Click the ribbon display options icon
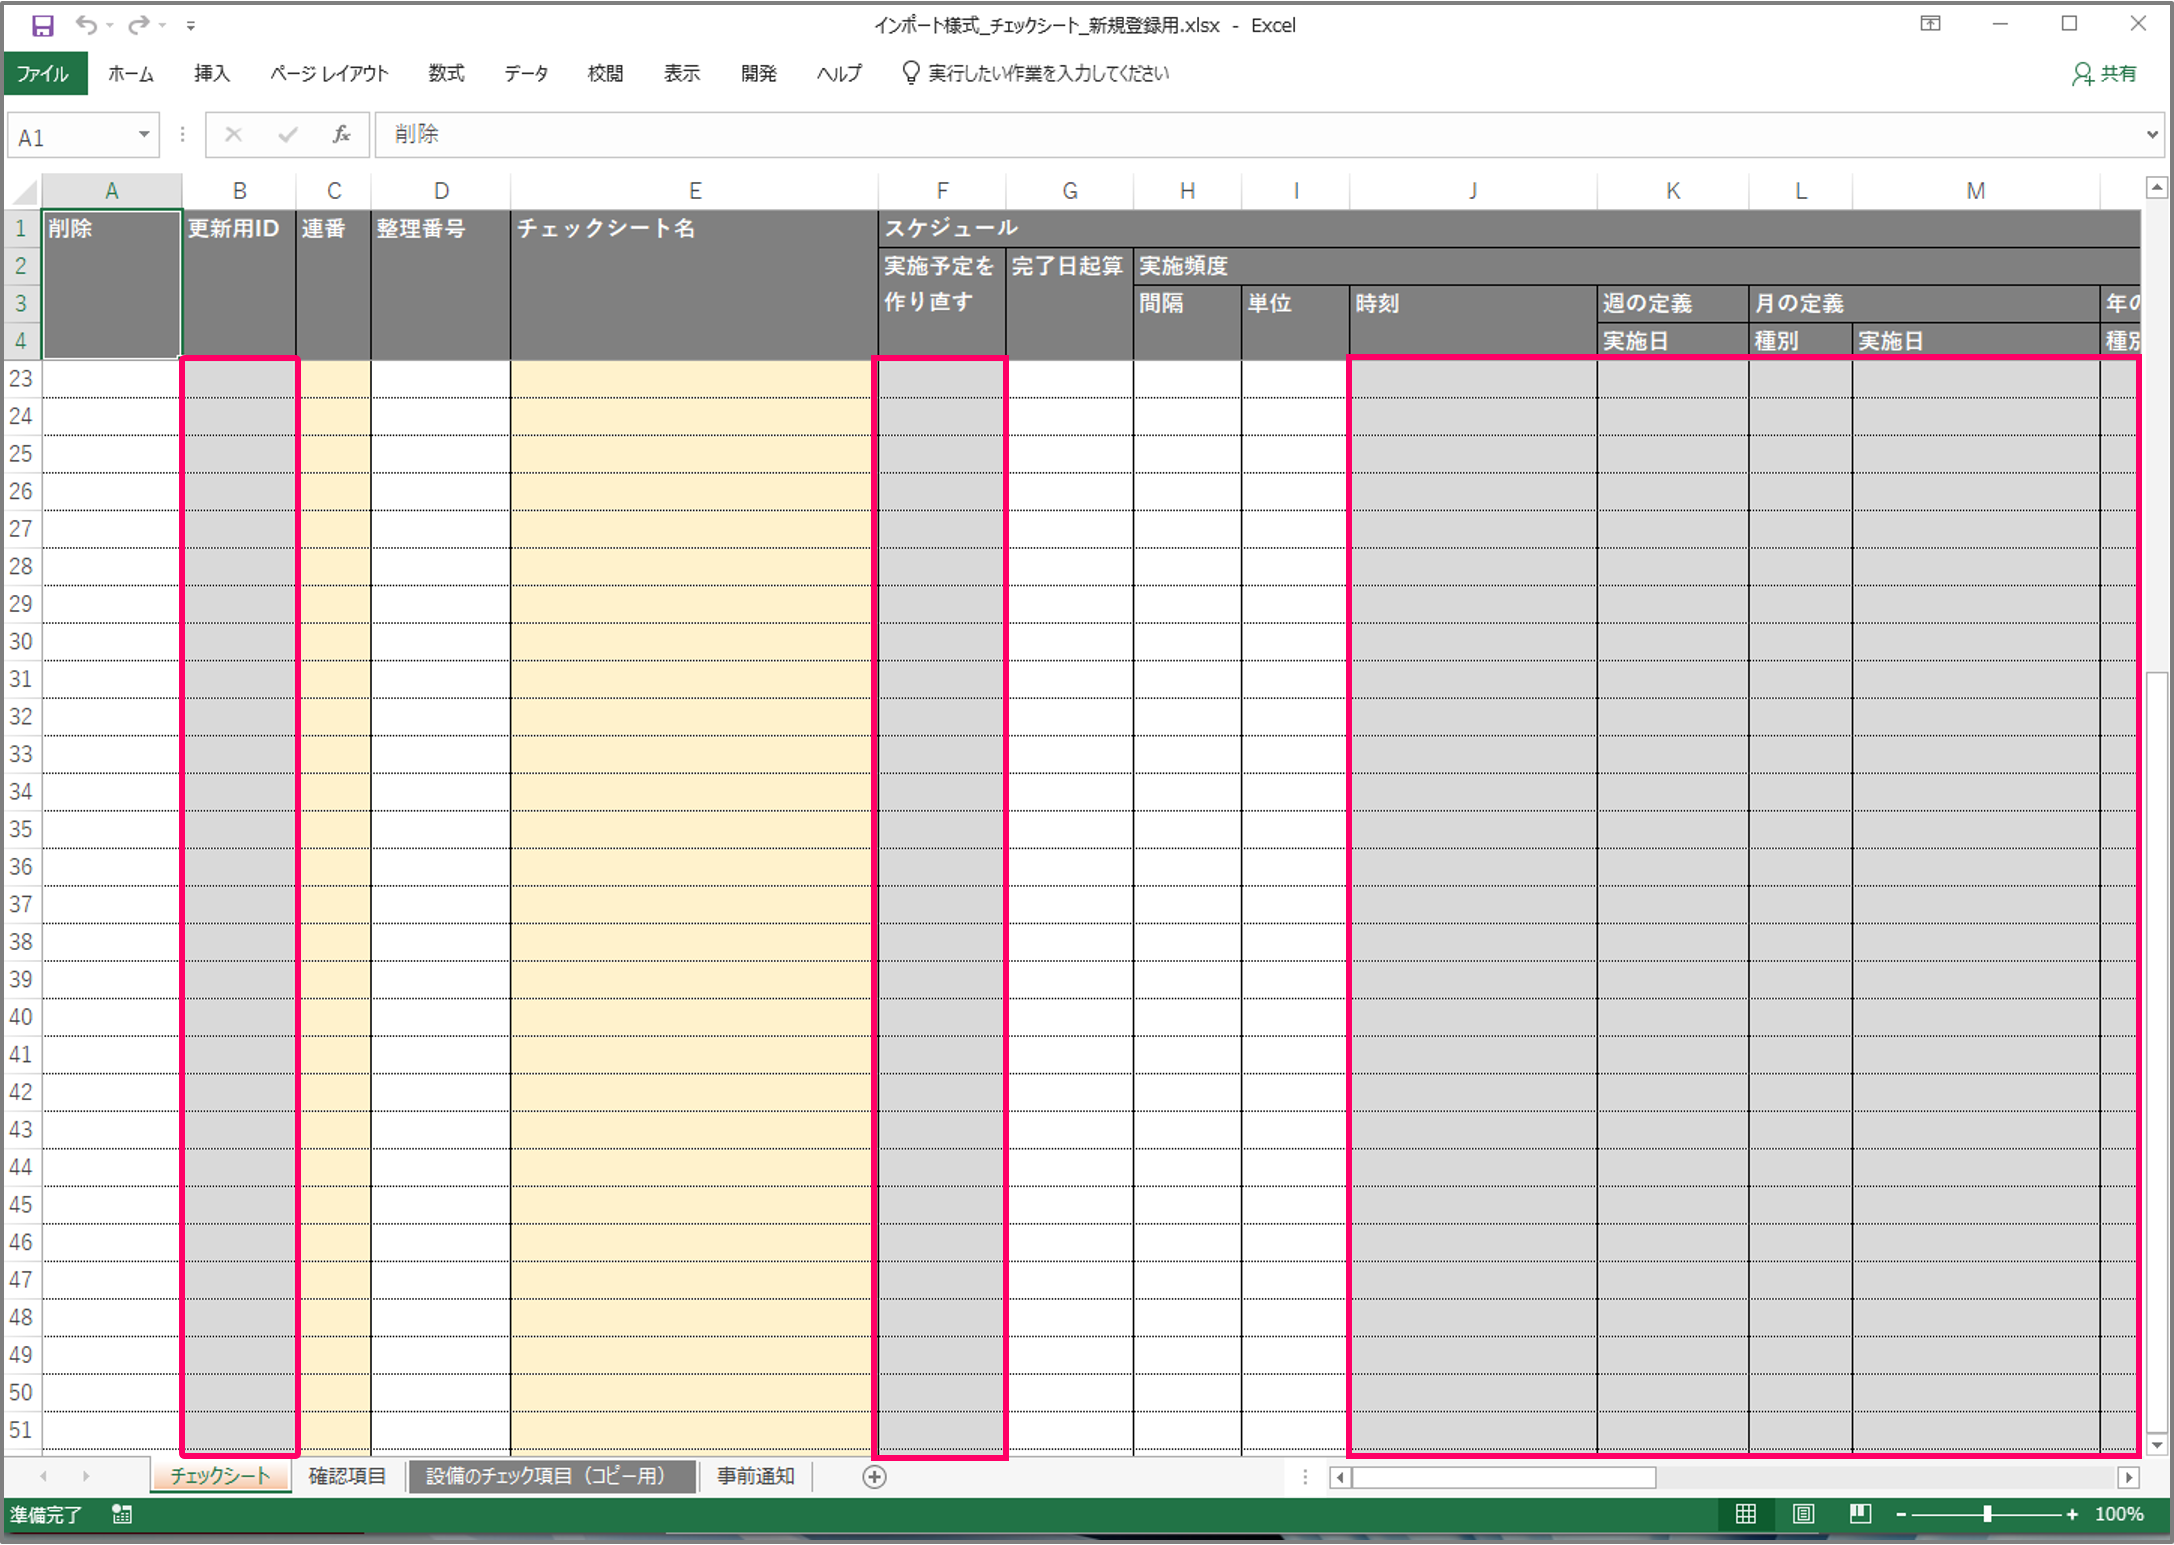The height and width of the screenshot is (1545, 2174). point(1930,24)
